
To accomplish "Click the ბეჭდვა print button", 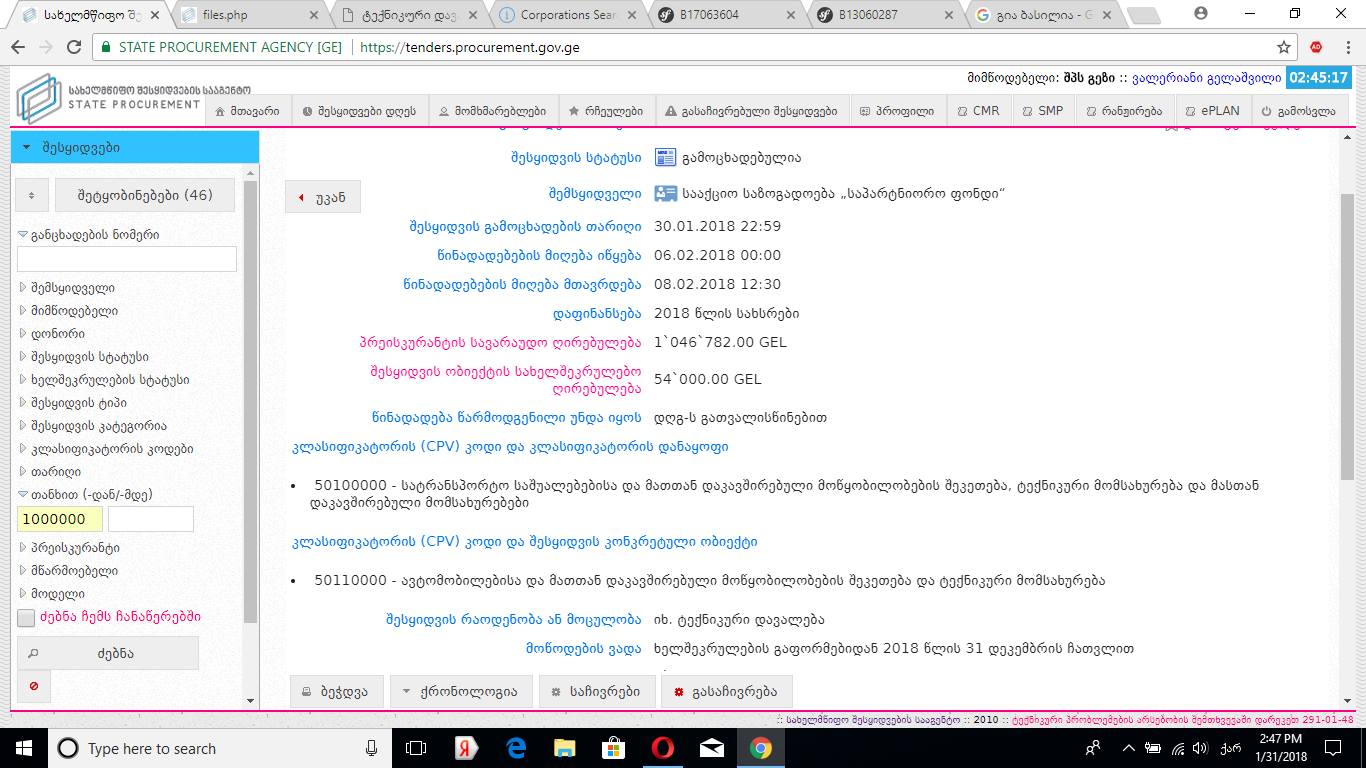I will (336, 691).
